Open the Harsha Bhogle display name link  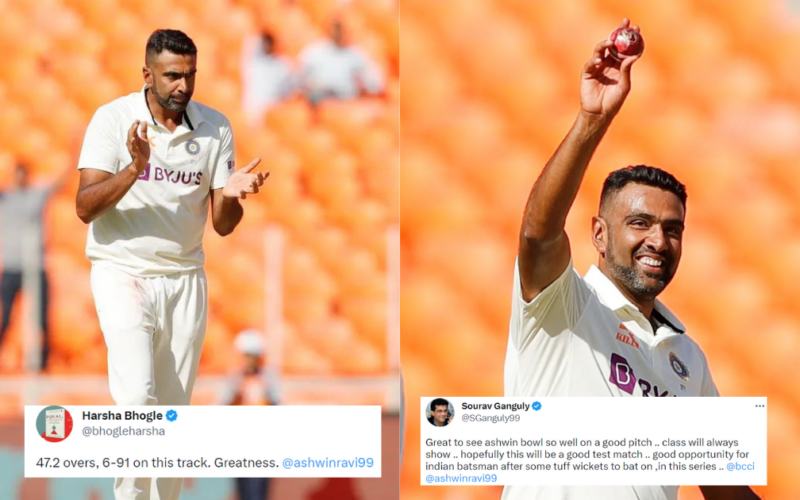pyautogui.click(x=122, y=416)
